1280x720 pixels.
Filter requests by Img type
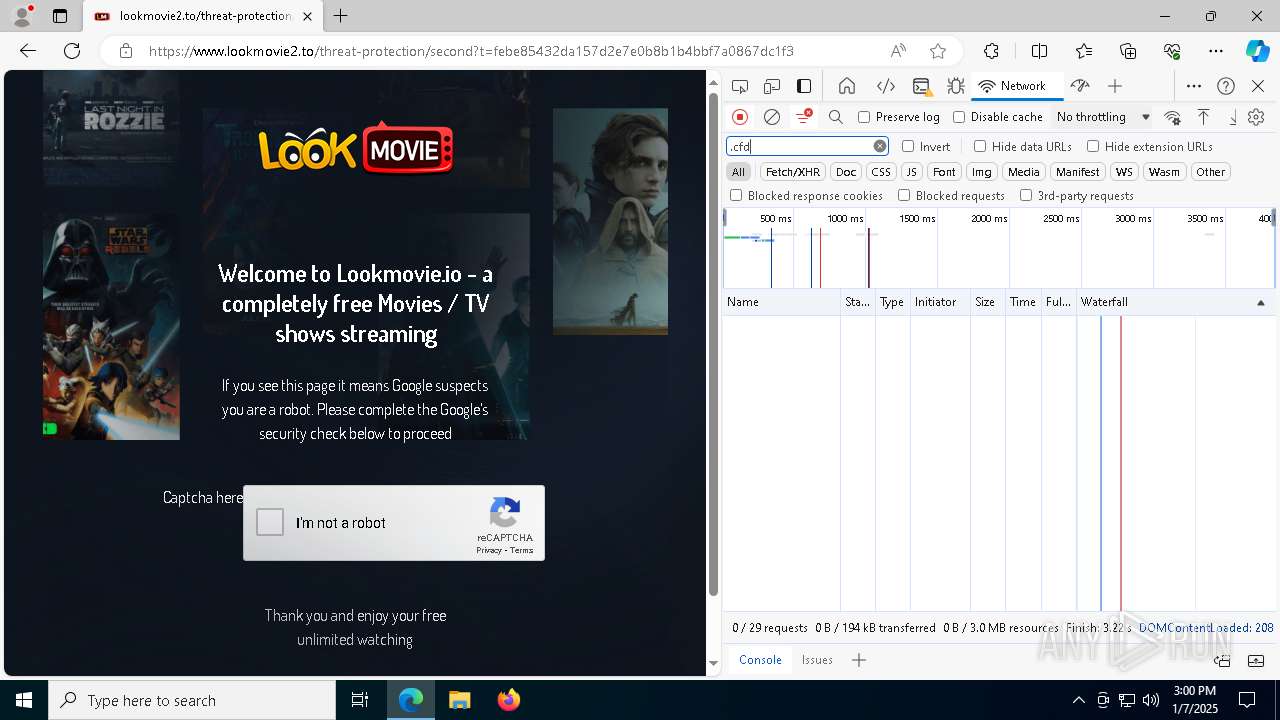982,172
